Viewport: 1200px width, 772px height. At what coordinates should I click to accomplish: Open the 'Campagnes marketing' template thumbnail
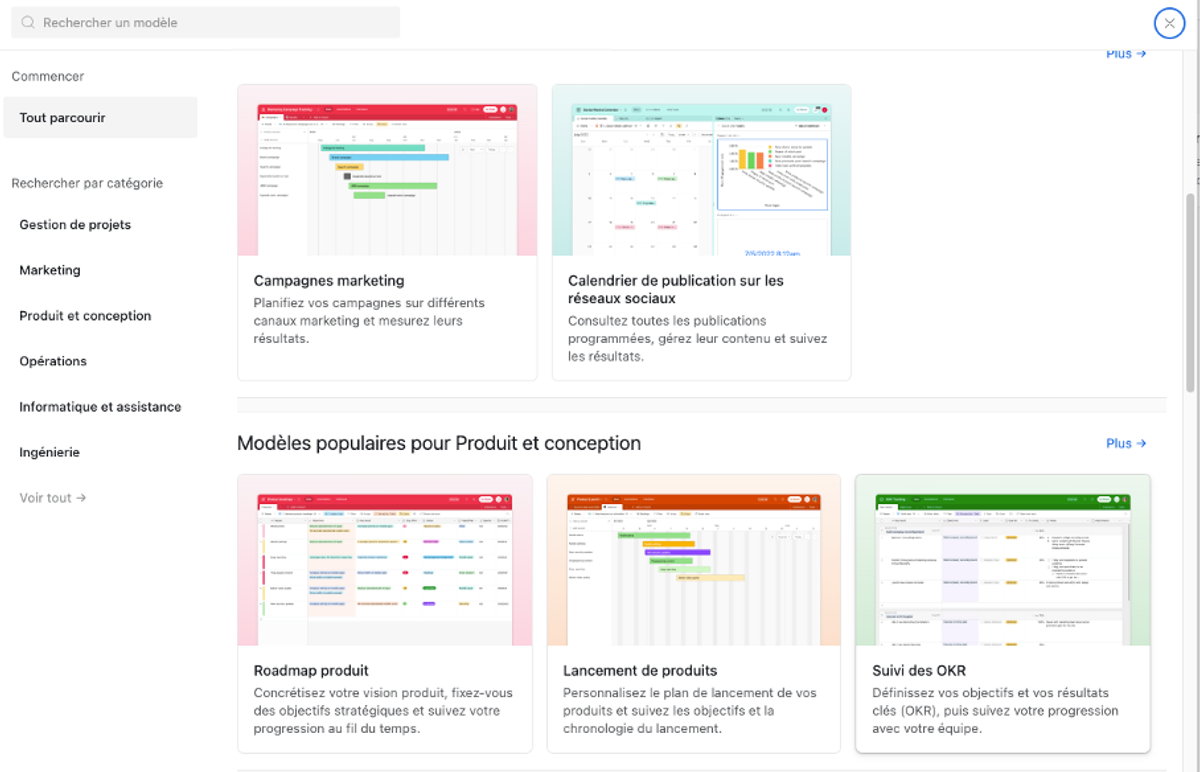pyautogui.click(x=387, y=170)
